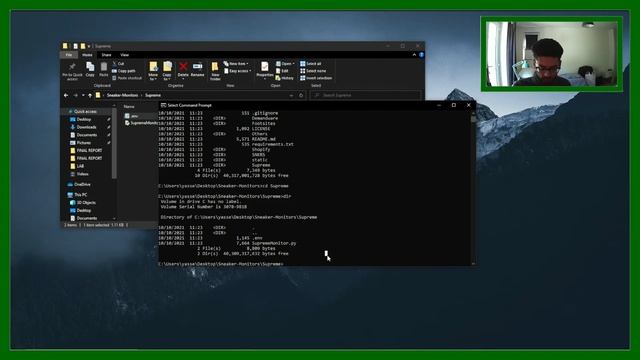Click the Rename icon in Organize group
This screenshot has height=360, width=640.
(197, 69)
